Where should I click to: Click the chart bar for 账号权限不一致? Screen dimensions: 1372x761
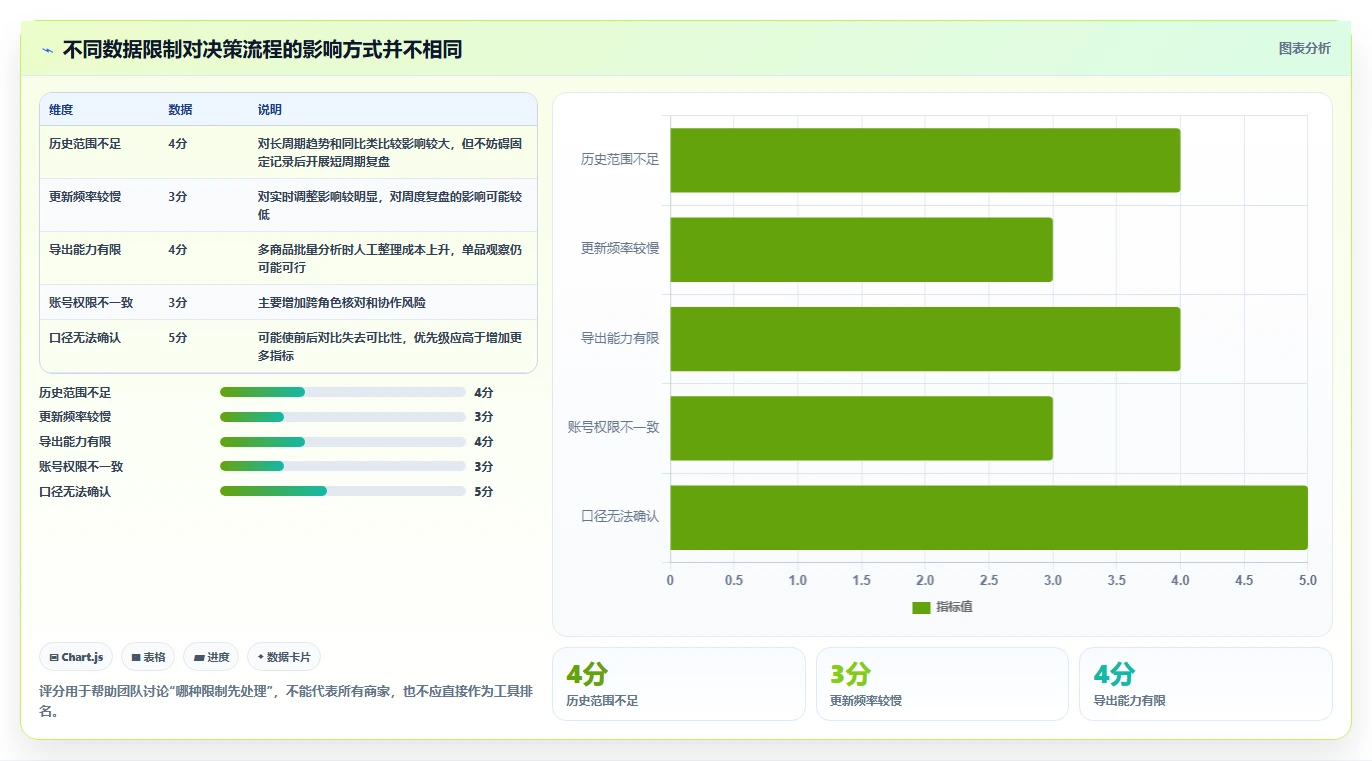click(861, 428)
